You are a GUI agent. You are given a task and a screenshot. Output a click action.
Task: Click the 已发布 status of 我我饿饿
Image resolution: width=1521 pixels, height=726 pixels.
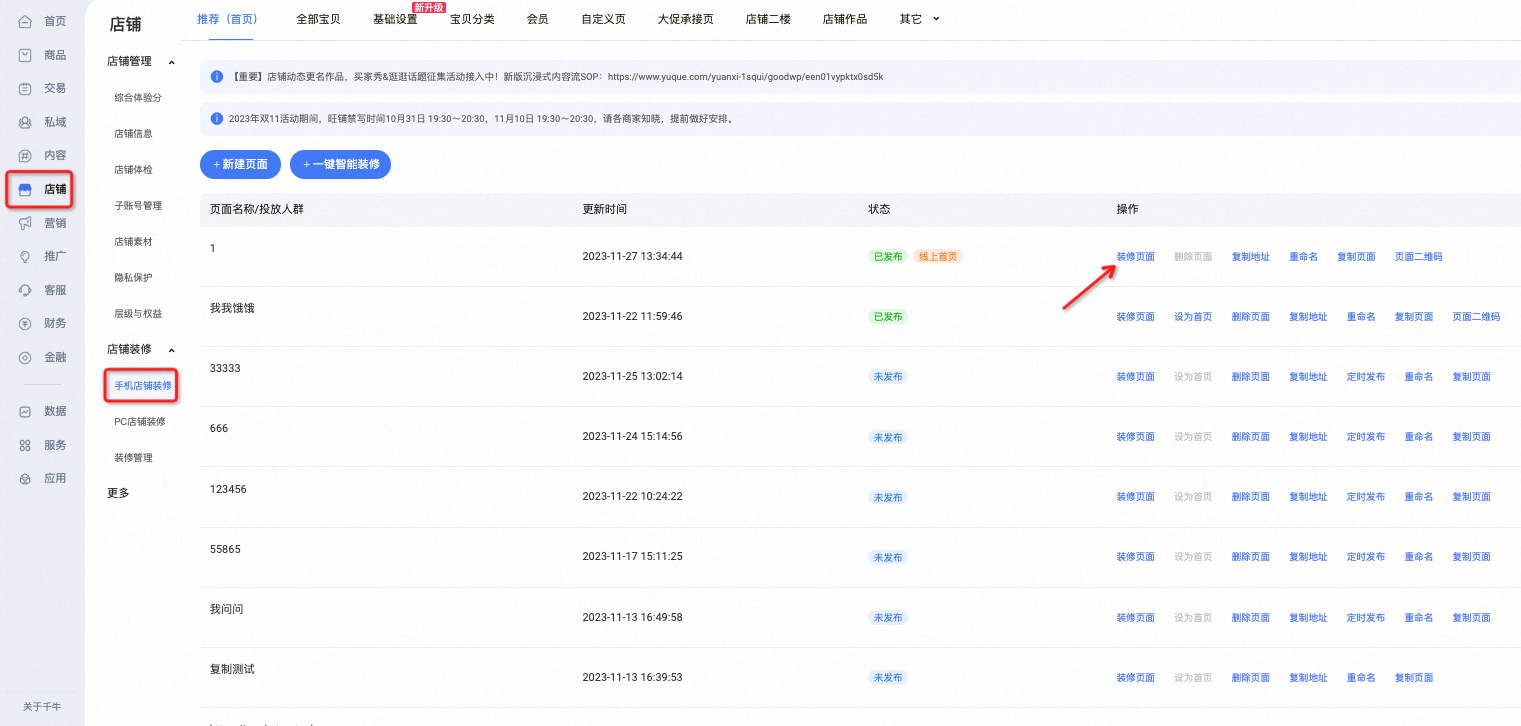pos(888,317)
